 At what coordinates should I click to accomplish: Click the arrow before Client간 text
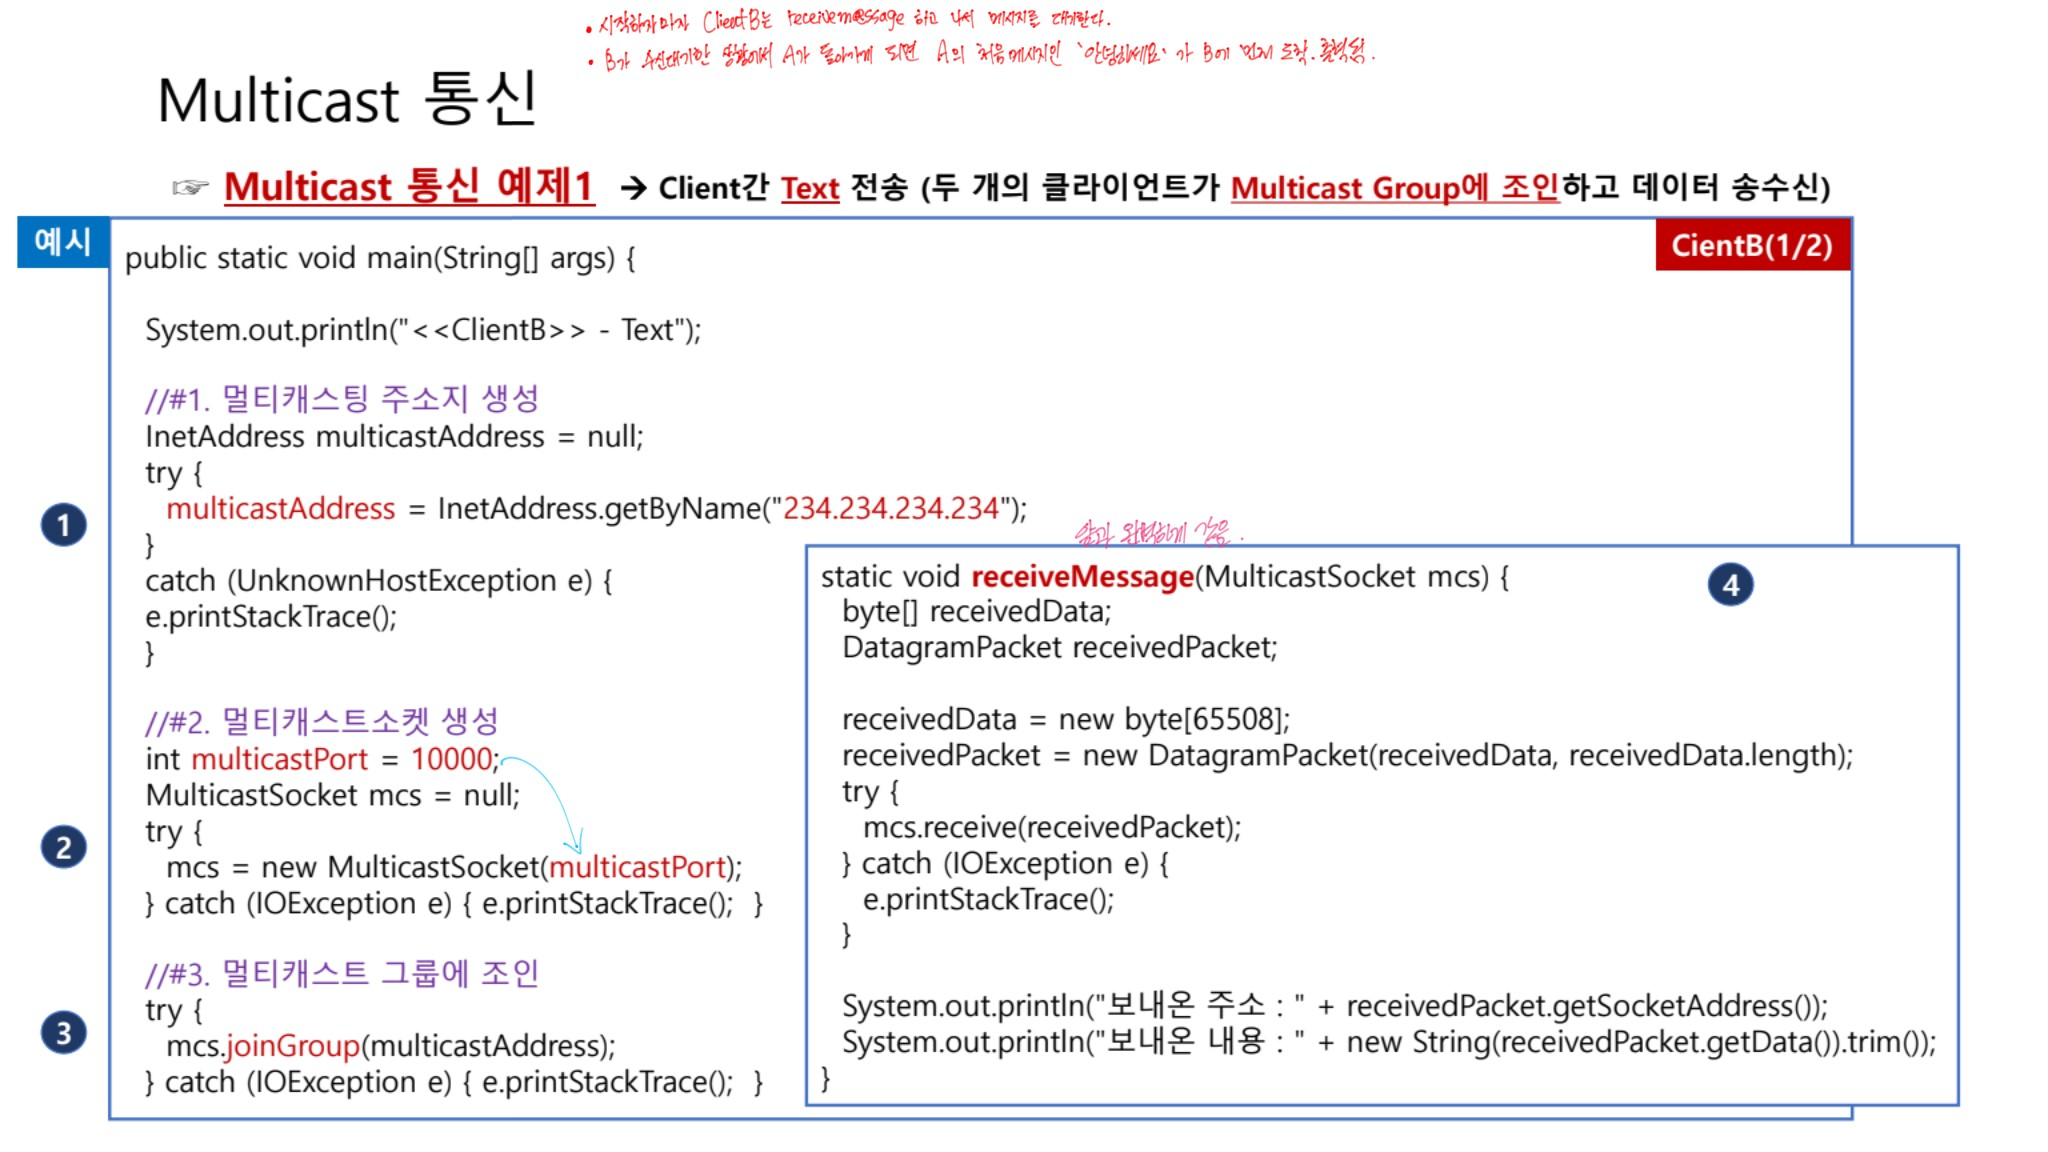pos(633,188)
